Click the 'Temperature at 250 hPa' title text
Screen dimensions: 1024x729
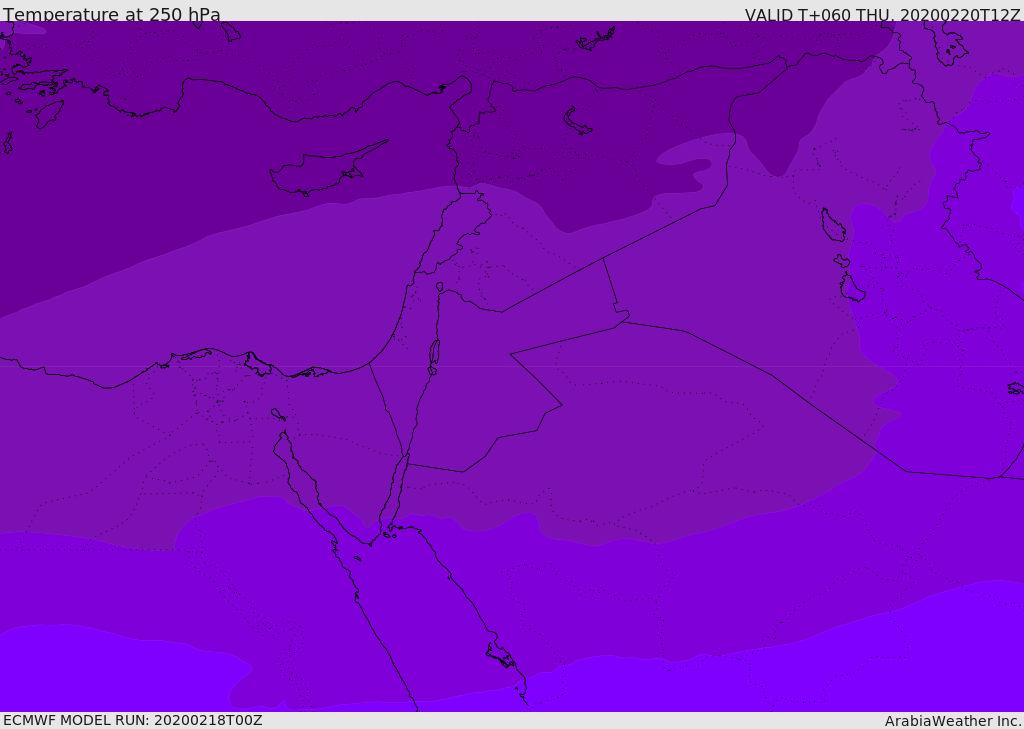click(x=112, y=14)
